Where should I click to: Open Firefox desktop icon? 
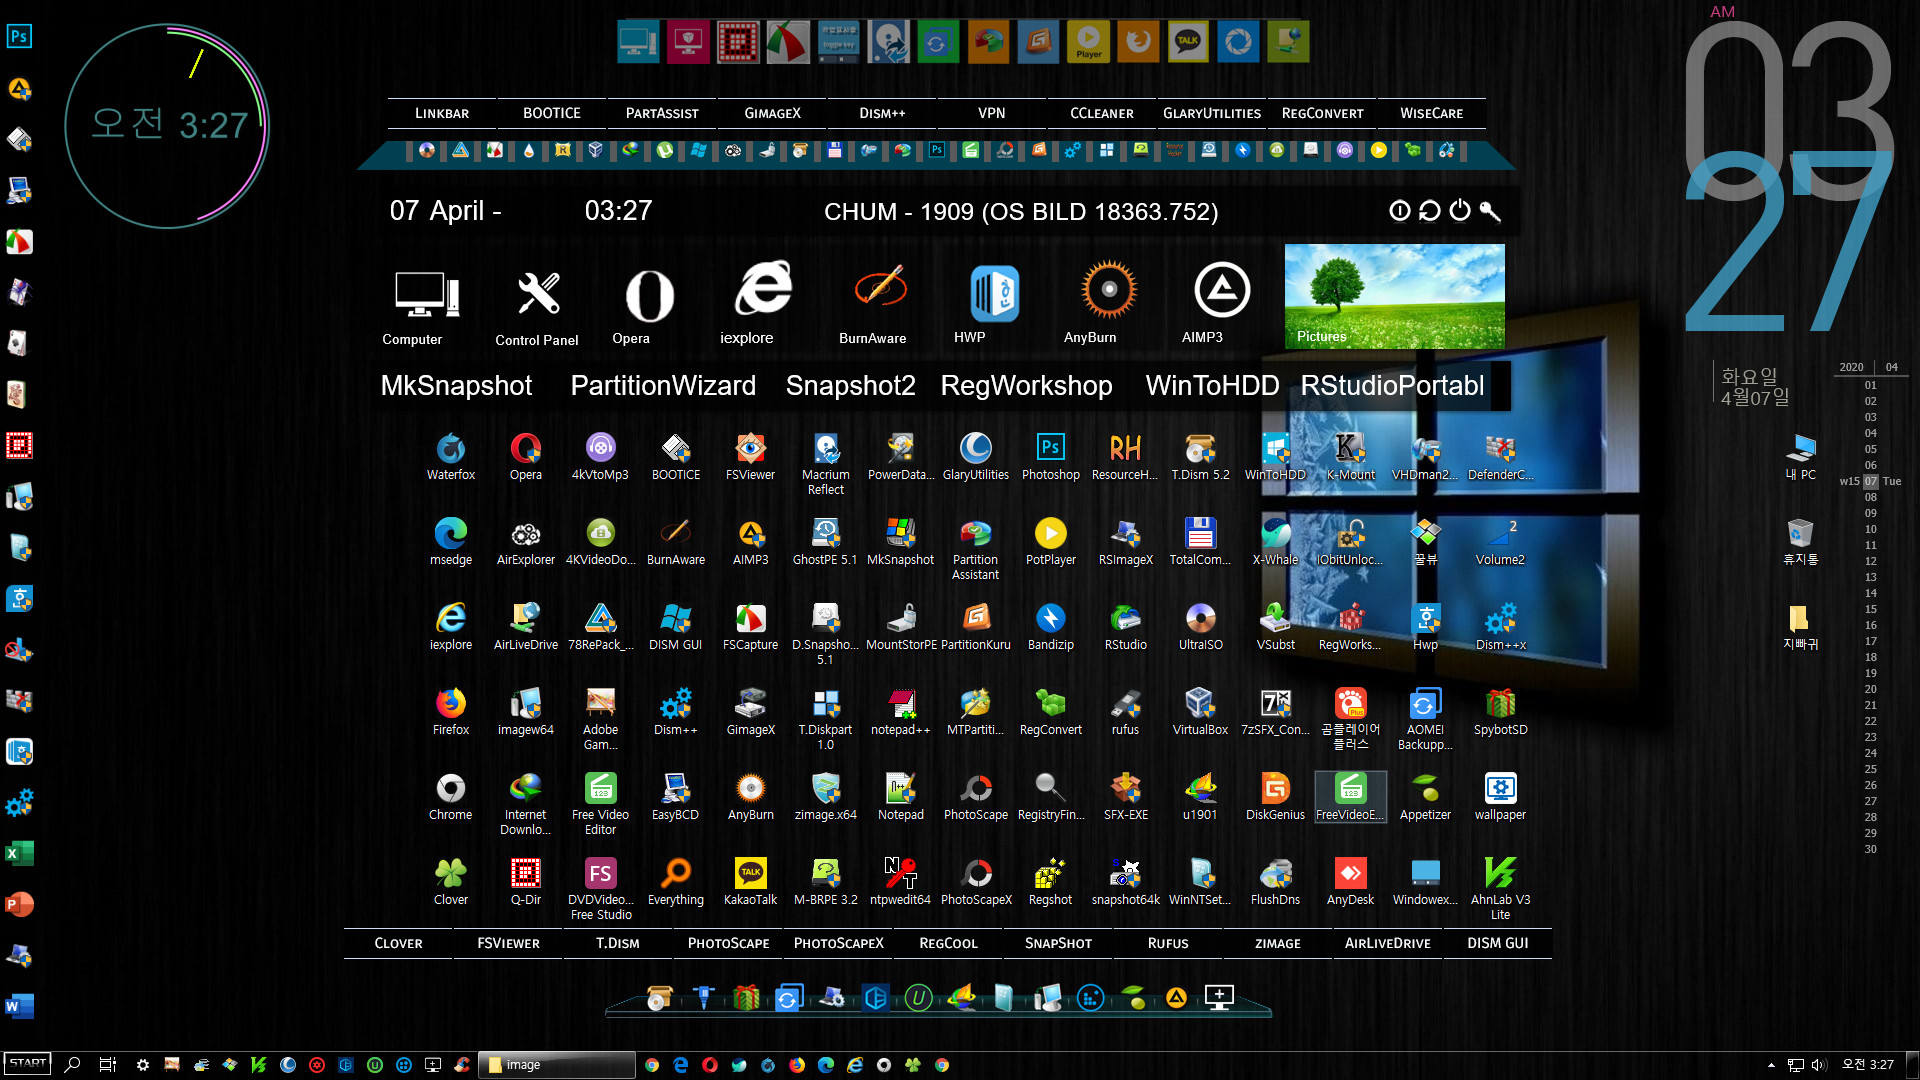pos(451,712)
